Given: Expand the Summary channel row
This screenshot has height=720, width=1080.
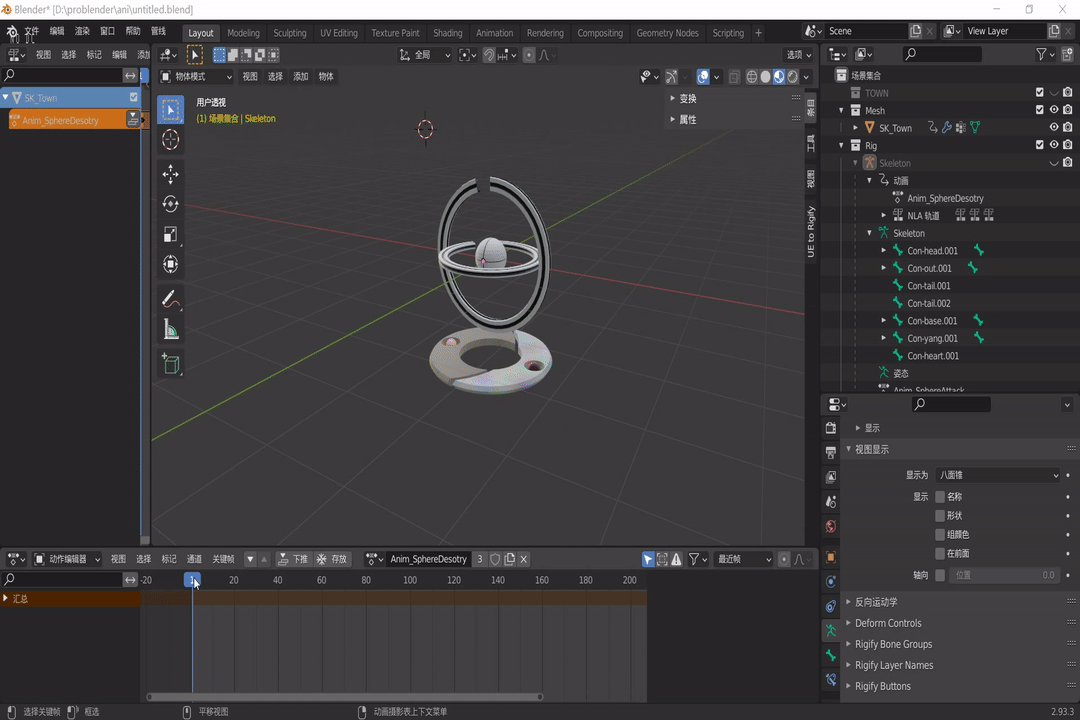Looking at the screenshot, I should pos(6,598).
